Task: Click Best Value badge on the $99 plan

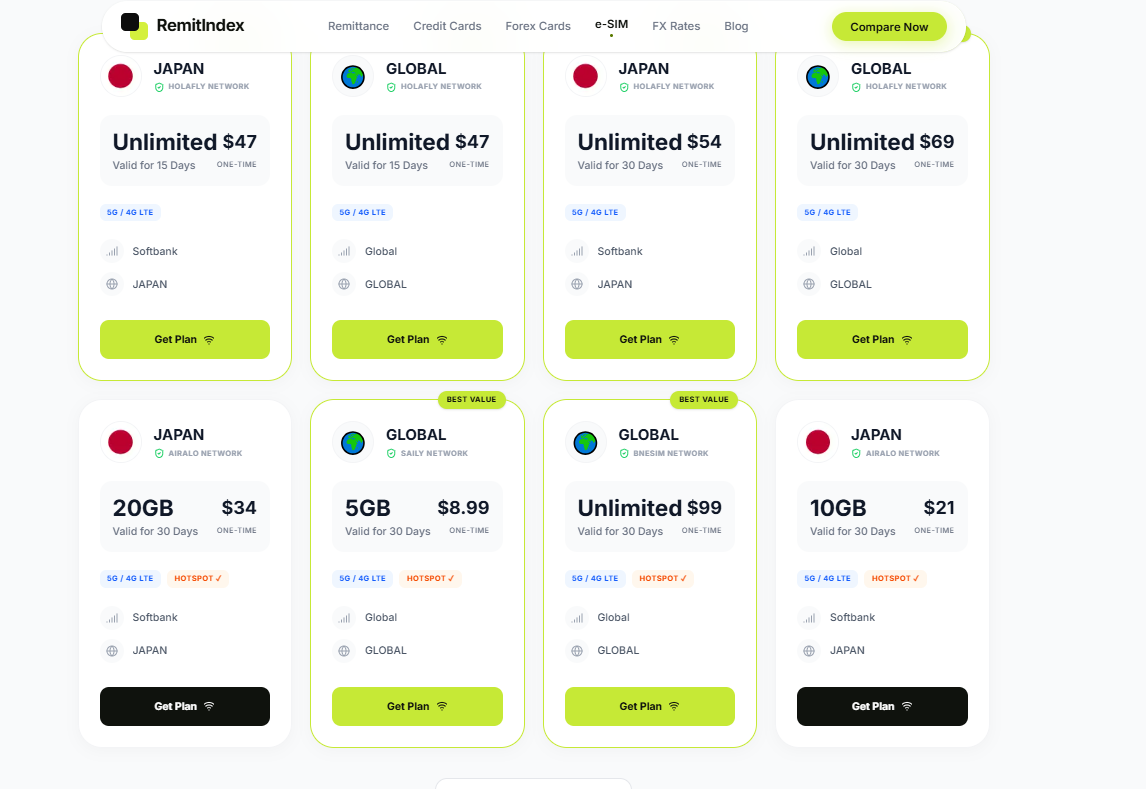Action: pos(704,400)
